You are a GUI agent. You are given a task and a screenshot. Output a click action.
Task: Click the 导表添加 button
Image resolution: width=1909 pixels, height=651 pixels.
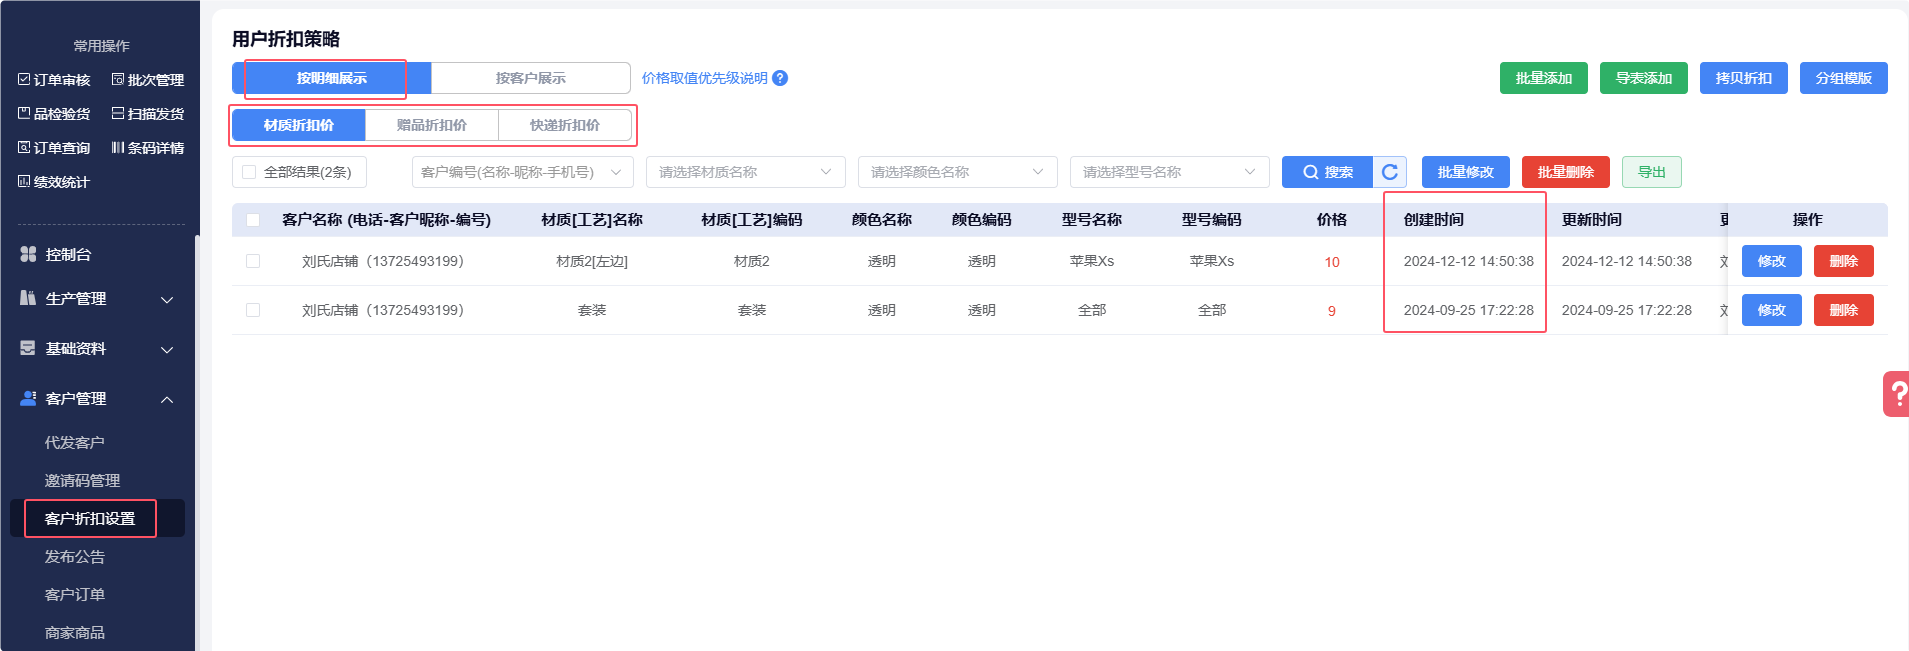click(x=1644, y=78)
